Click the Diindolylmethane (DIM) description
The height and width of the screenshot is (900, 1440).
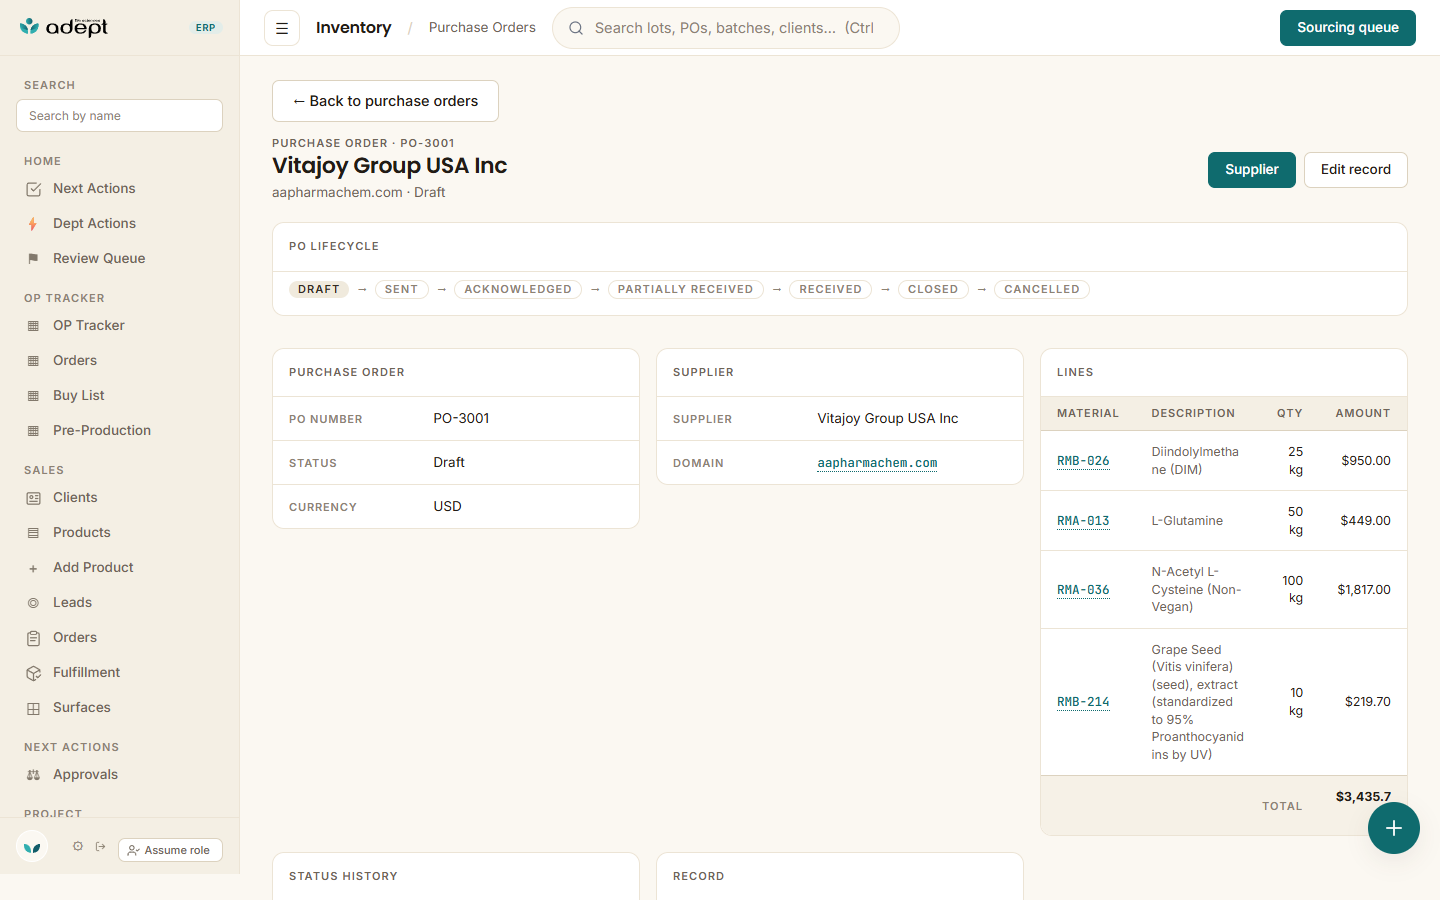(1195, 461)
